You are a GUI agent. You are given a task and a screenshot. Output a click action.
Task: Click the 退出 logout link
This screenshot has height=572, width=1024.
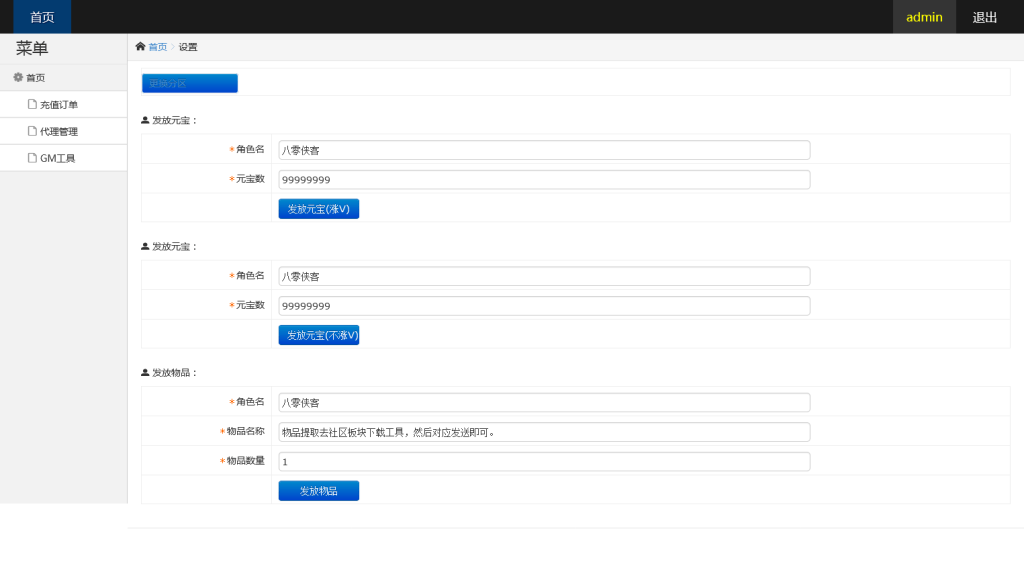pos(985,17)
